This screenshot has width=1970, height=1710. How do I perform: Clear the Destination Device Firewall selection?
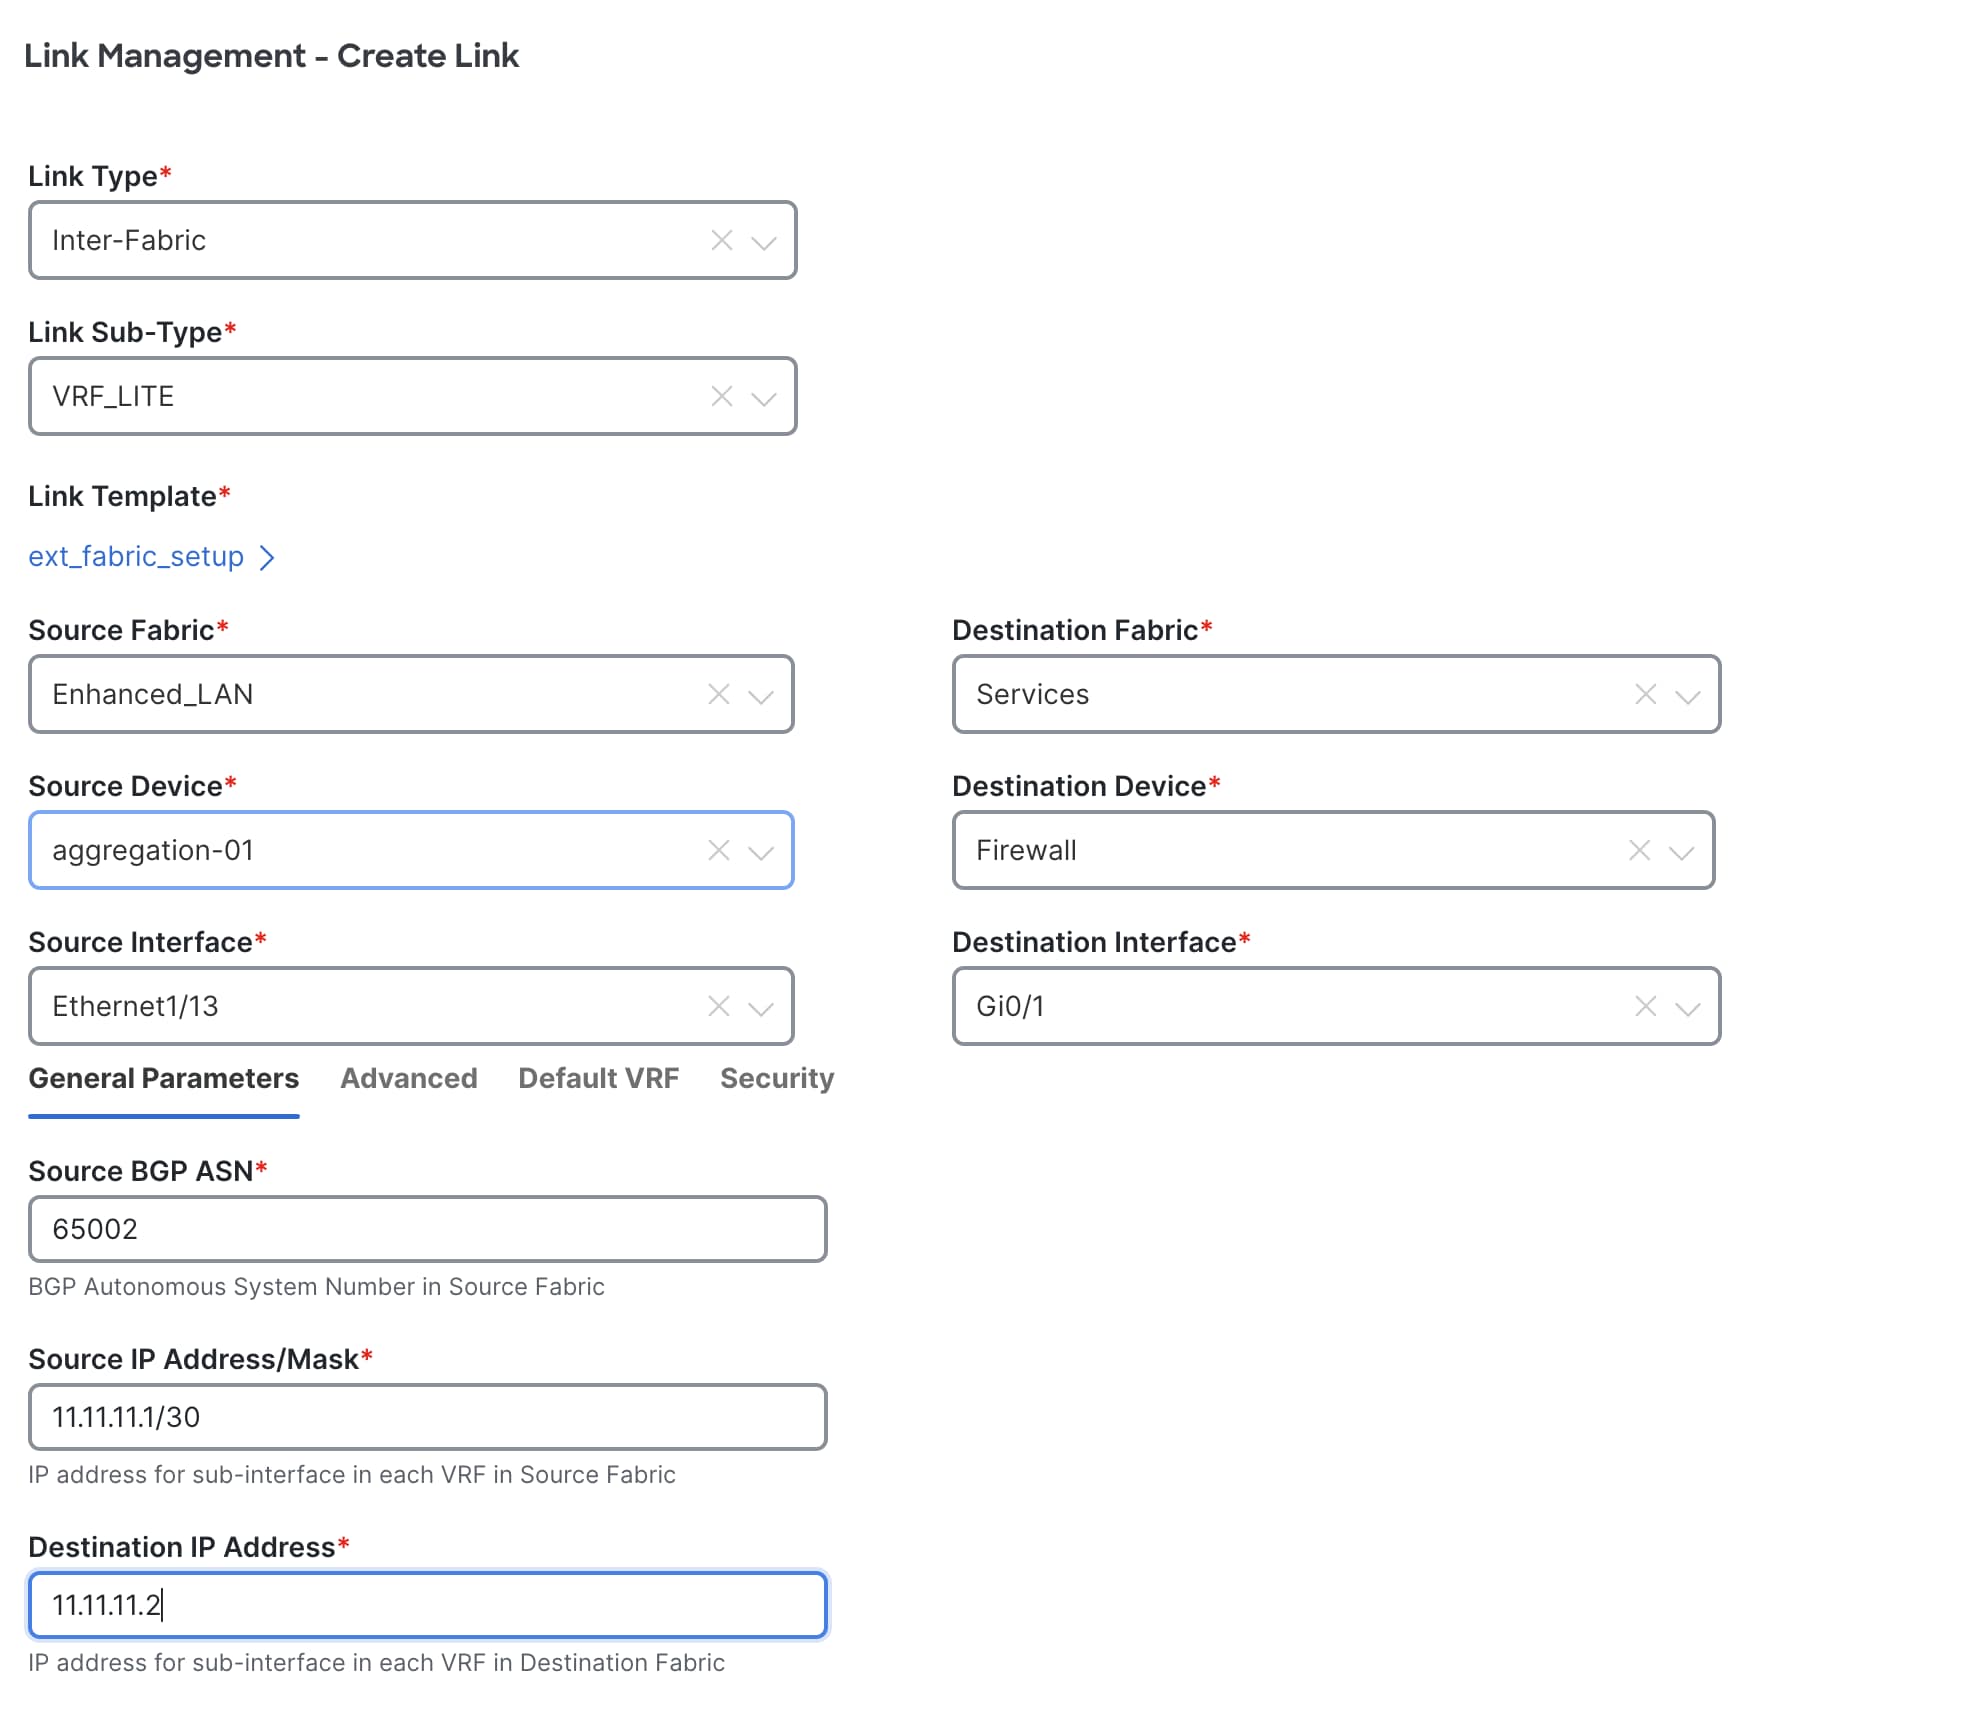coord(1638,850)
